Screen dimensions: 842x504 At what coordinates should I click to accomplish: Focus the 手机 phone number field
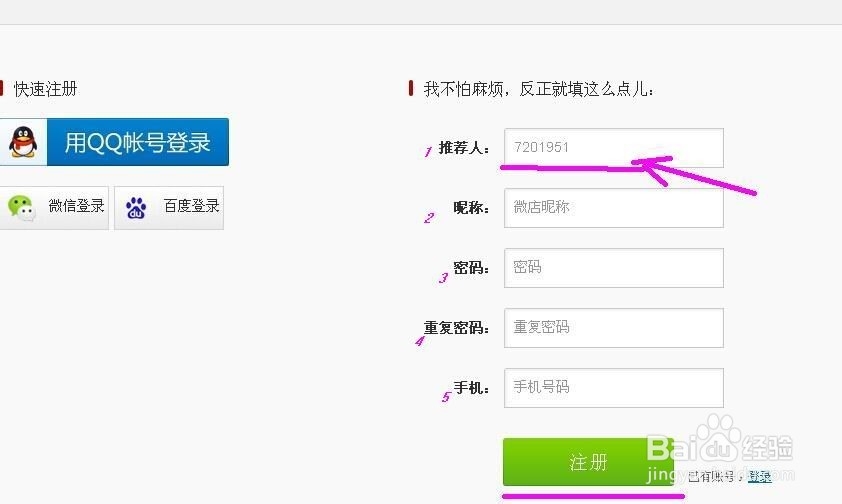(614, 388)
